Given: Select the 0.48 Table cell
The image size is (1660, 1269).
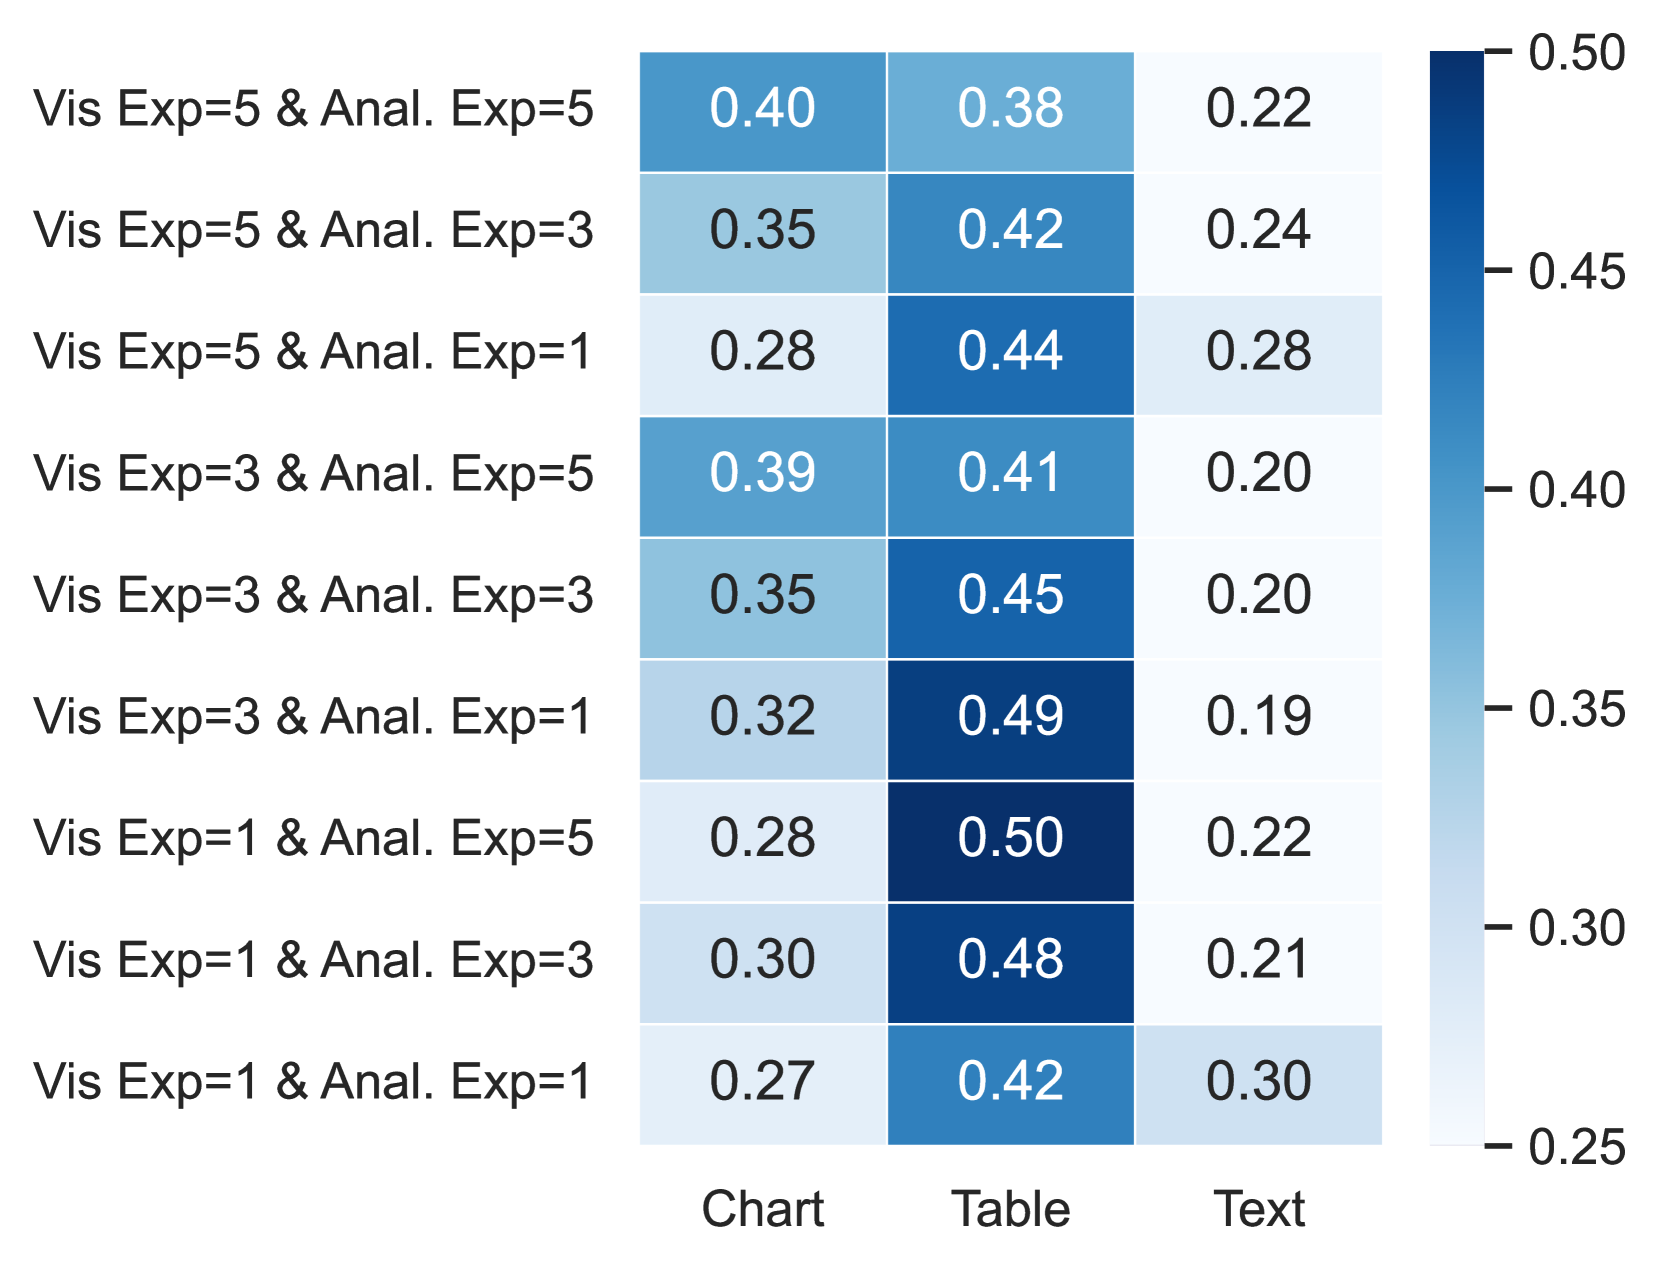Looking at the screenshot, I should [x=1010, y=959].
